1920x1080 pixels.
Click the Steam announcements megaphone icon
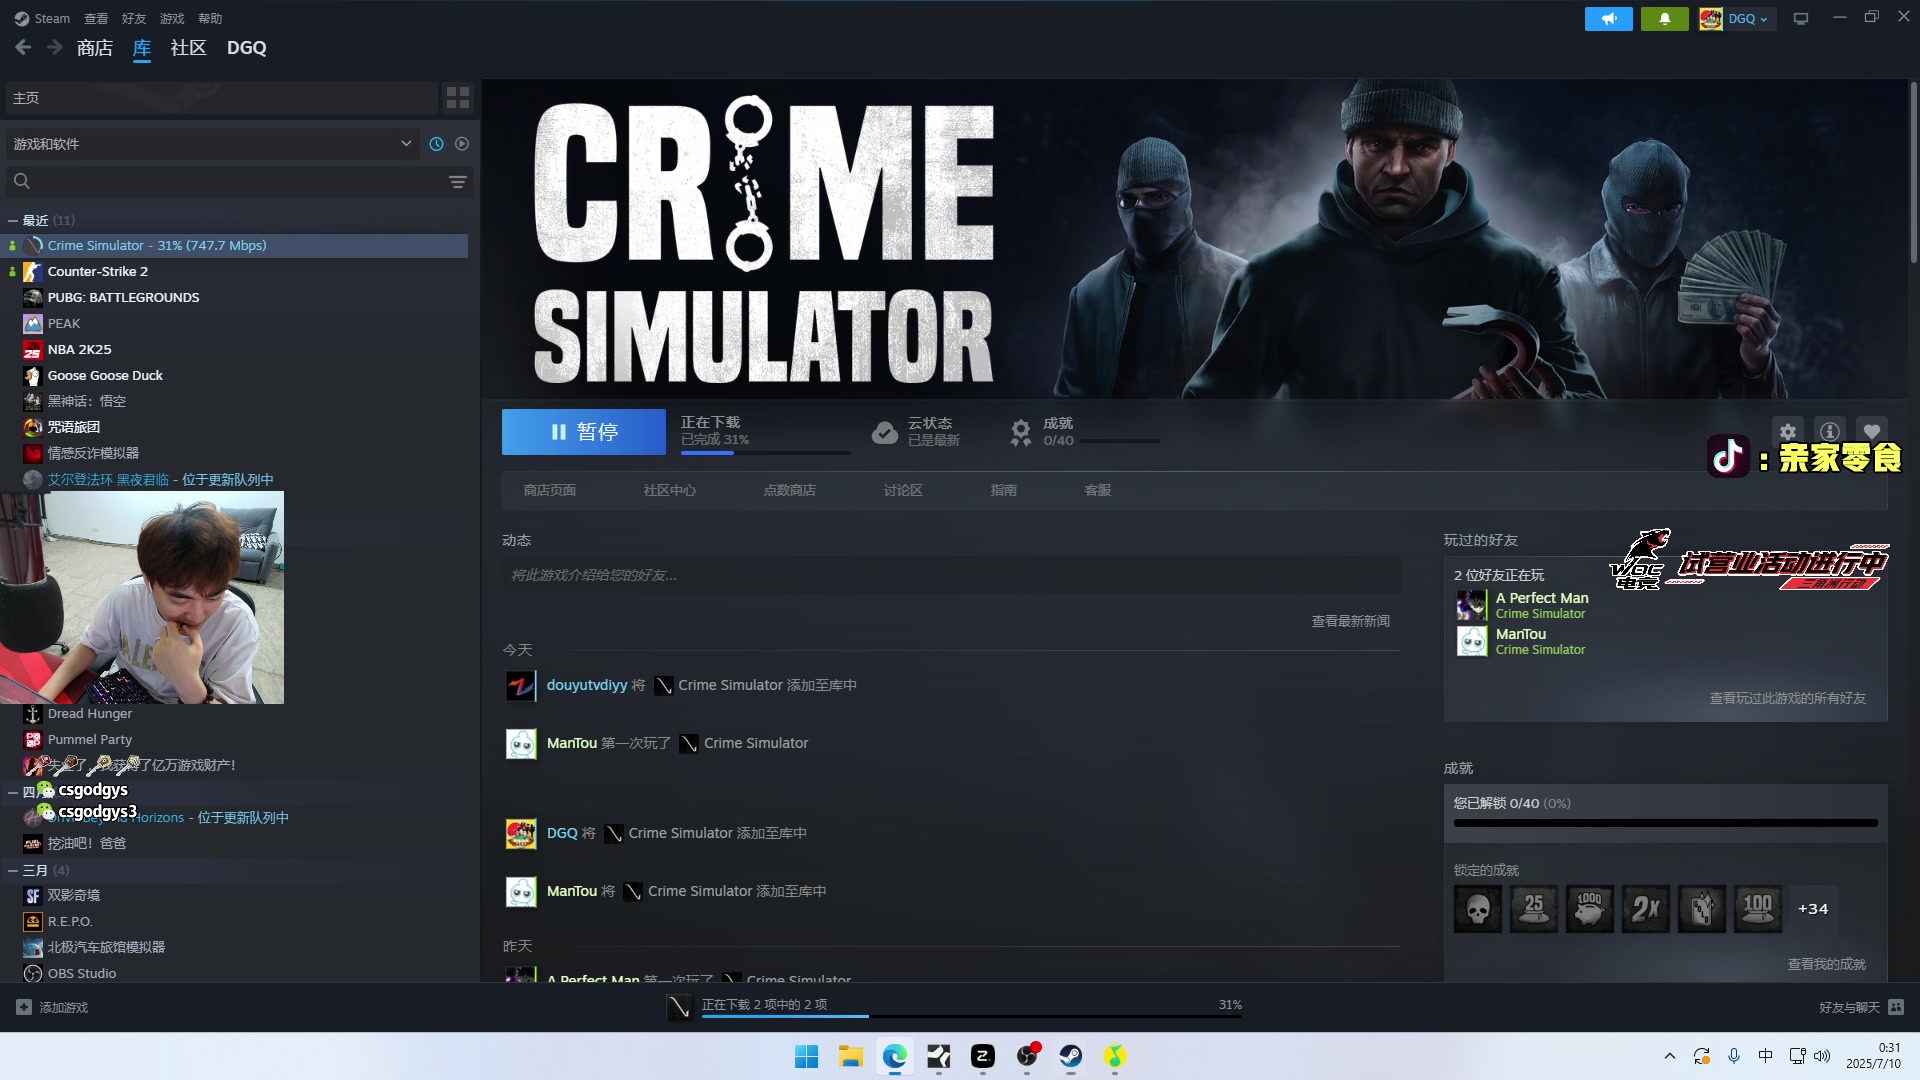[x=1608, y=19]
